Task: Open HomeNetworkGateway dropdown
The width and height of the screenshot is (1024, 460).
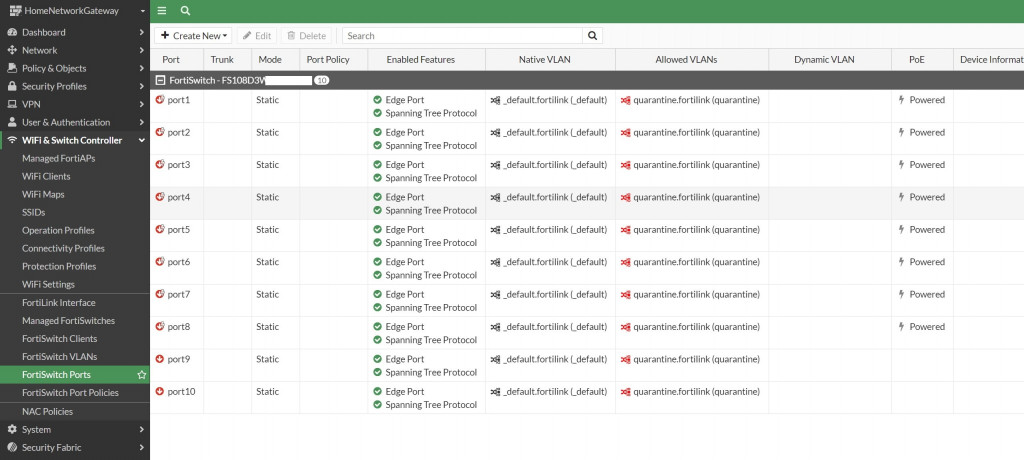Action: 142,11
